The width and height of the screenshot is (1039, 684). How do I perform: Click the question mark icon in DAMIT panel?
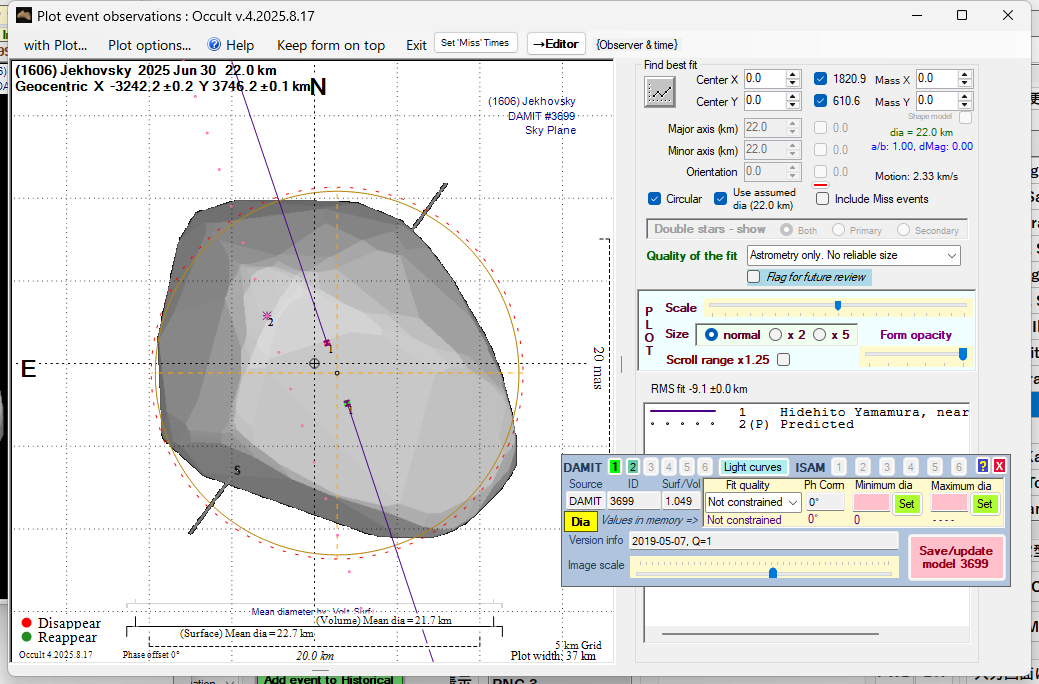coord(982,467)
